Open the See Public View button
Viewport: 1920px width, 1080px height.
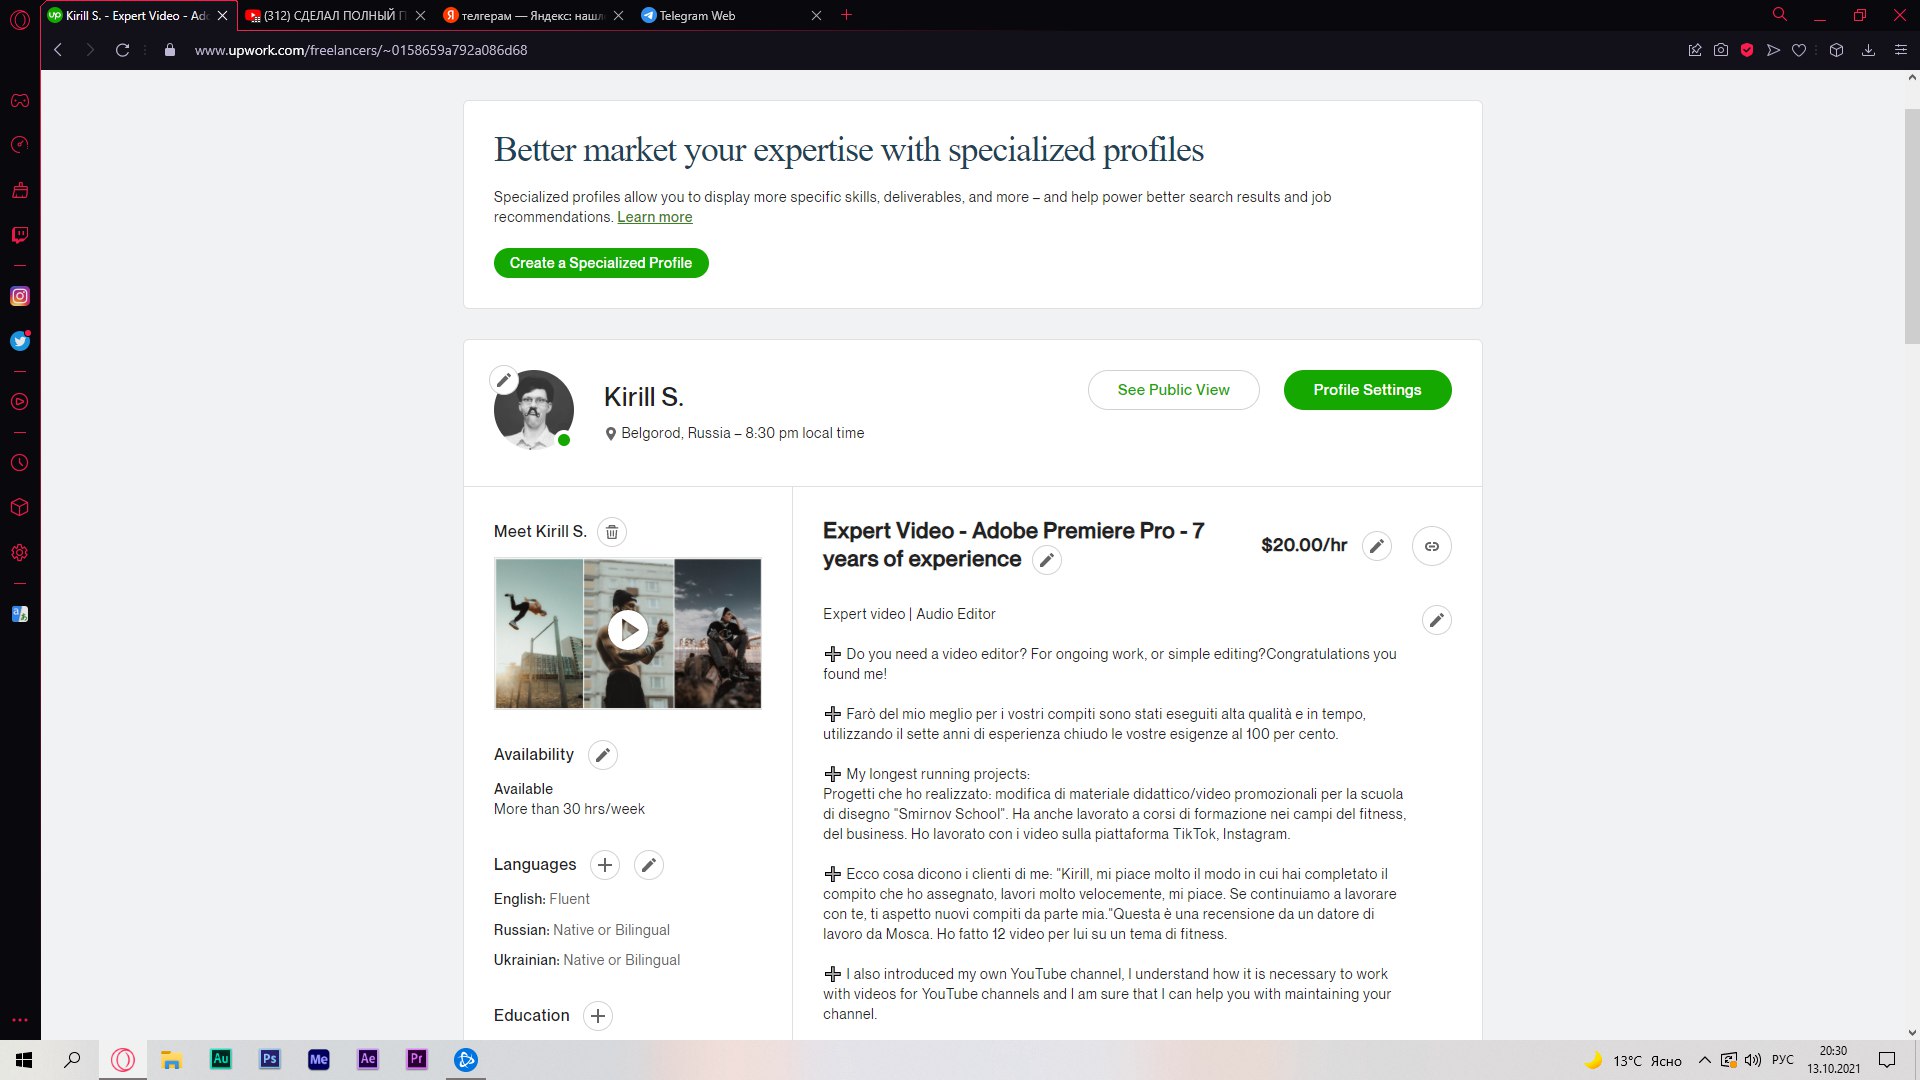point(1174,390)
